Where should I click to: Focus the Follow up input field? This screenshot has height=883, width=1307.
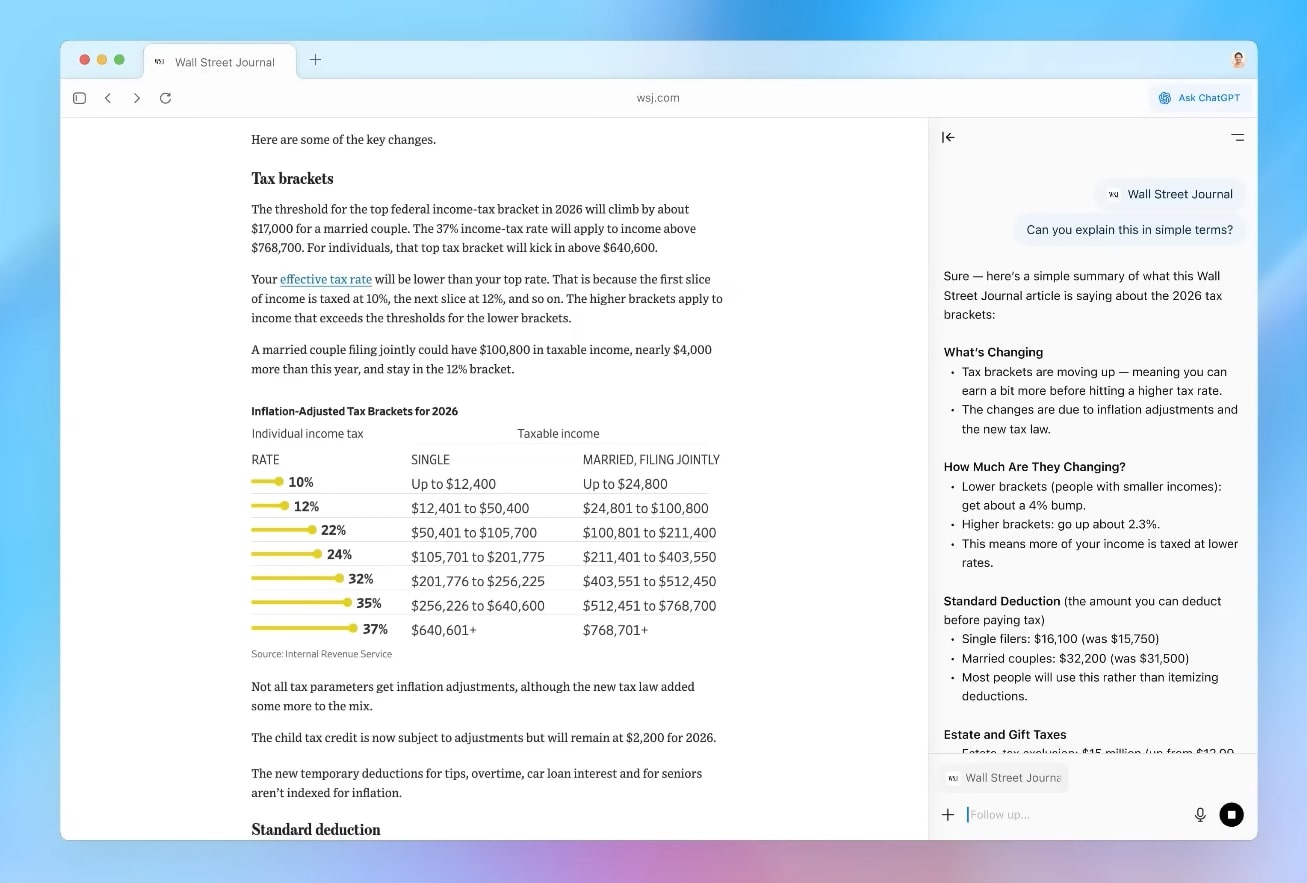1070,815
